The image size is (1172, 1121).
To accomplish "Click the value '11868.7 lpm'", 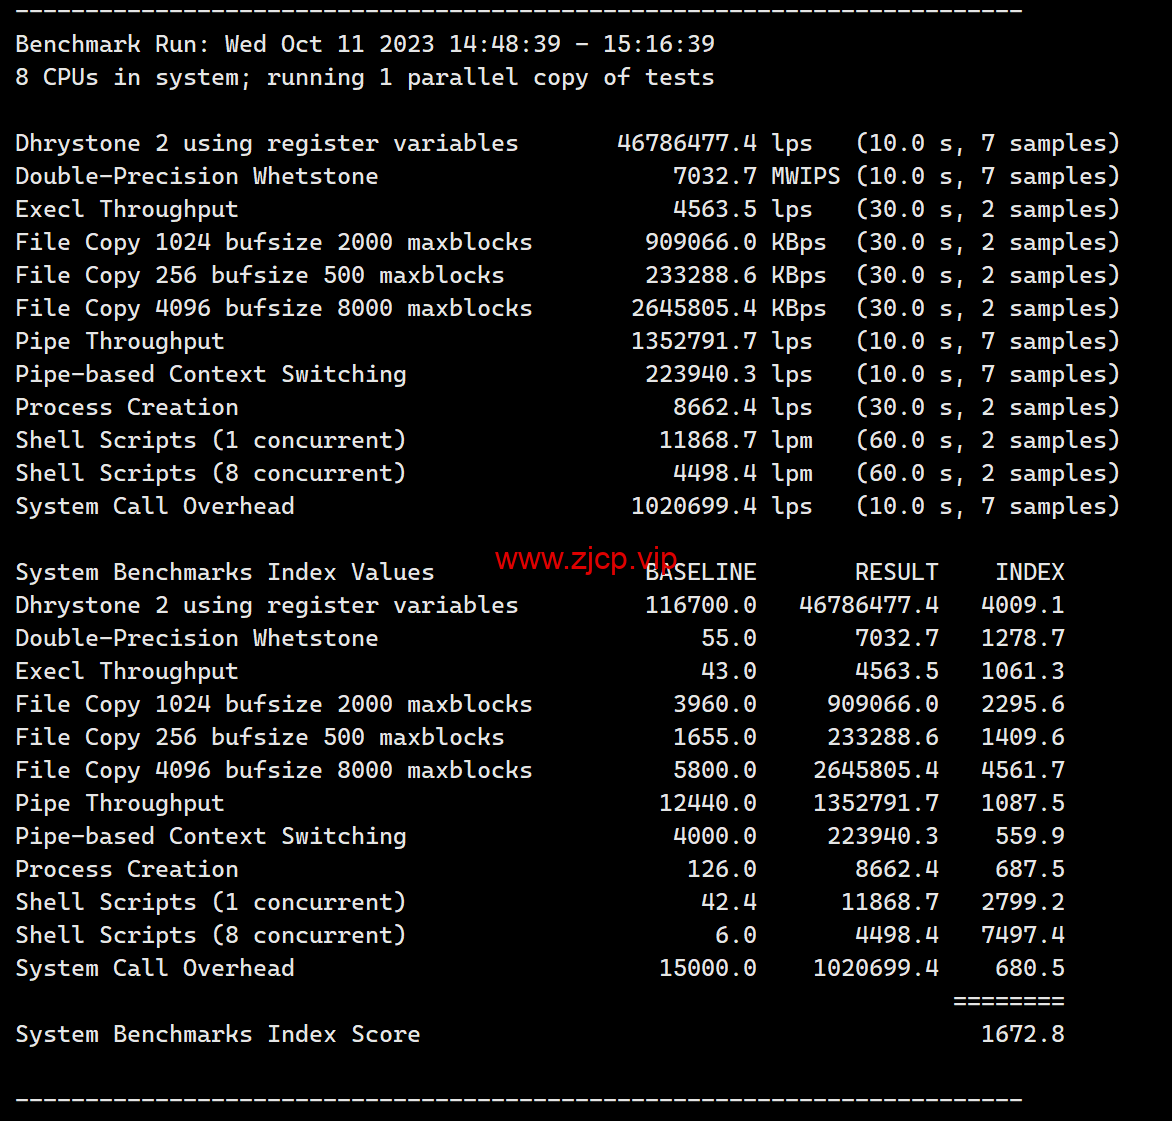I will coord(735,439).
